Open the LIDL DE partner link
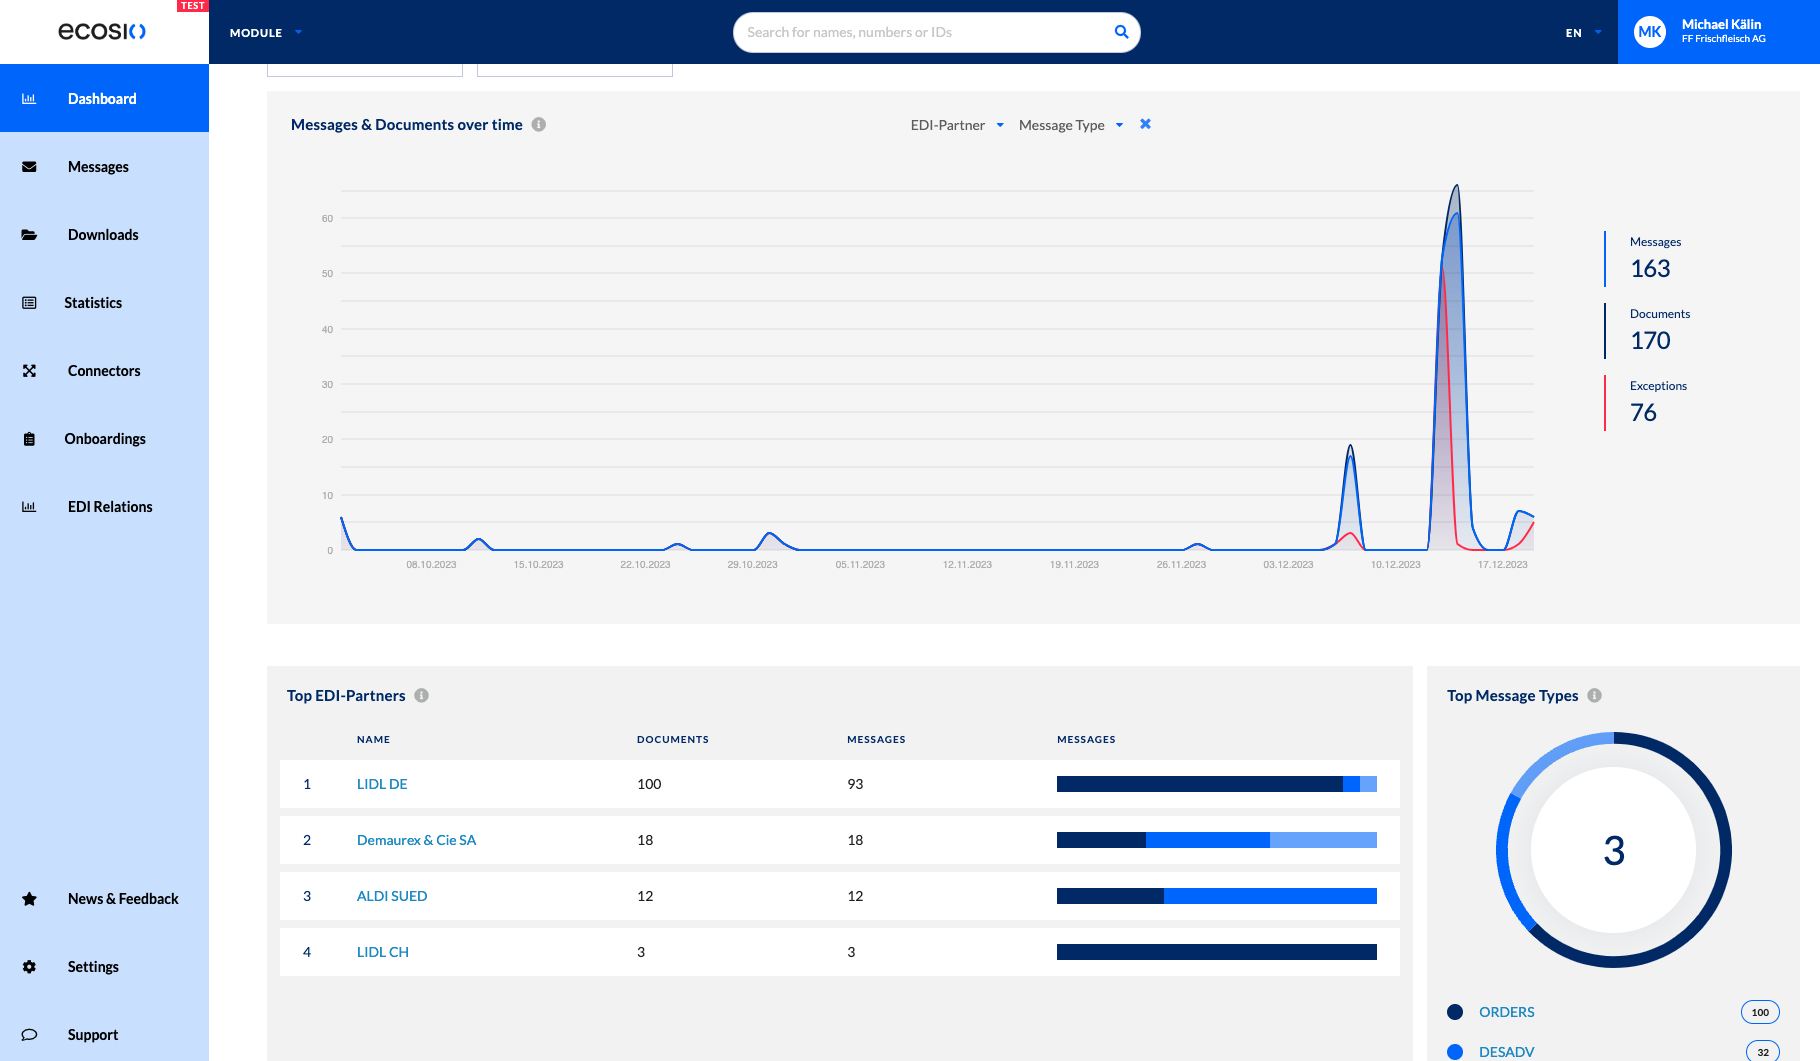The width and height of the screenshot is (1820, 1061). [x=382, y=784]
